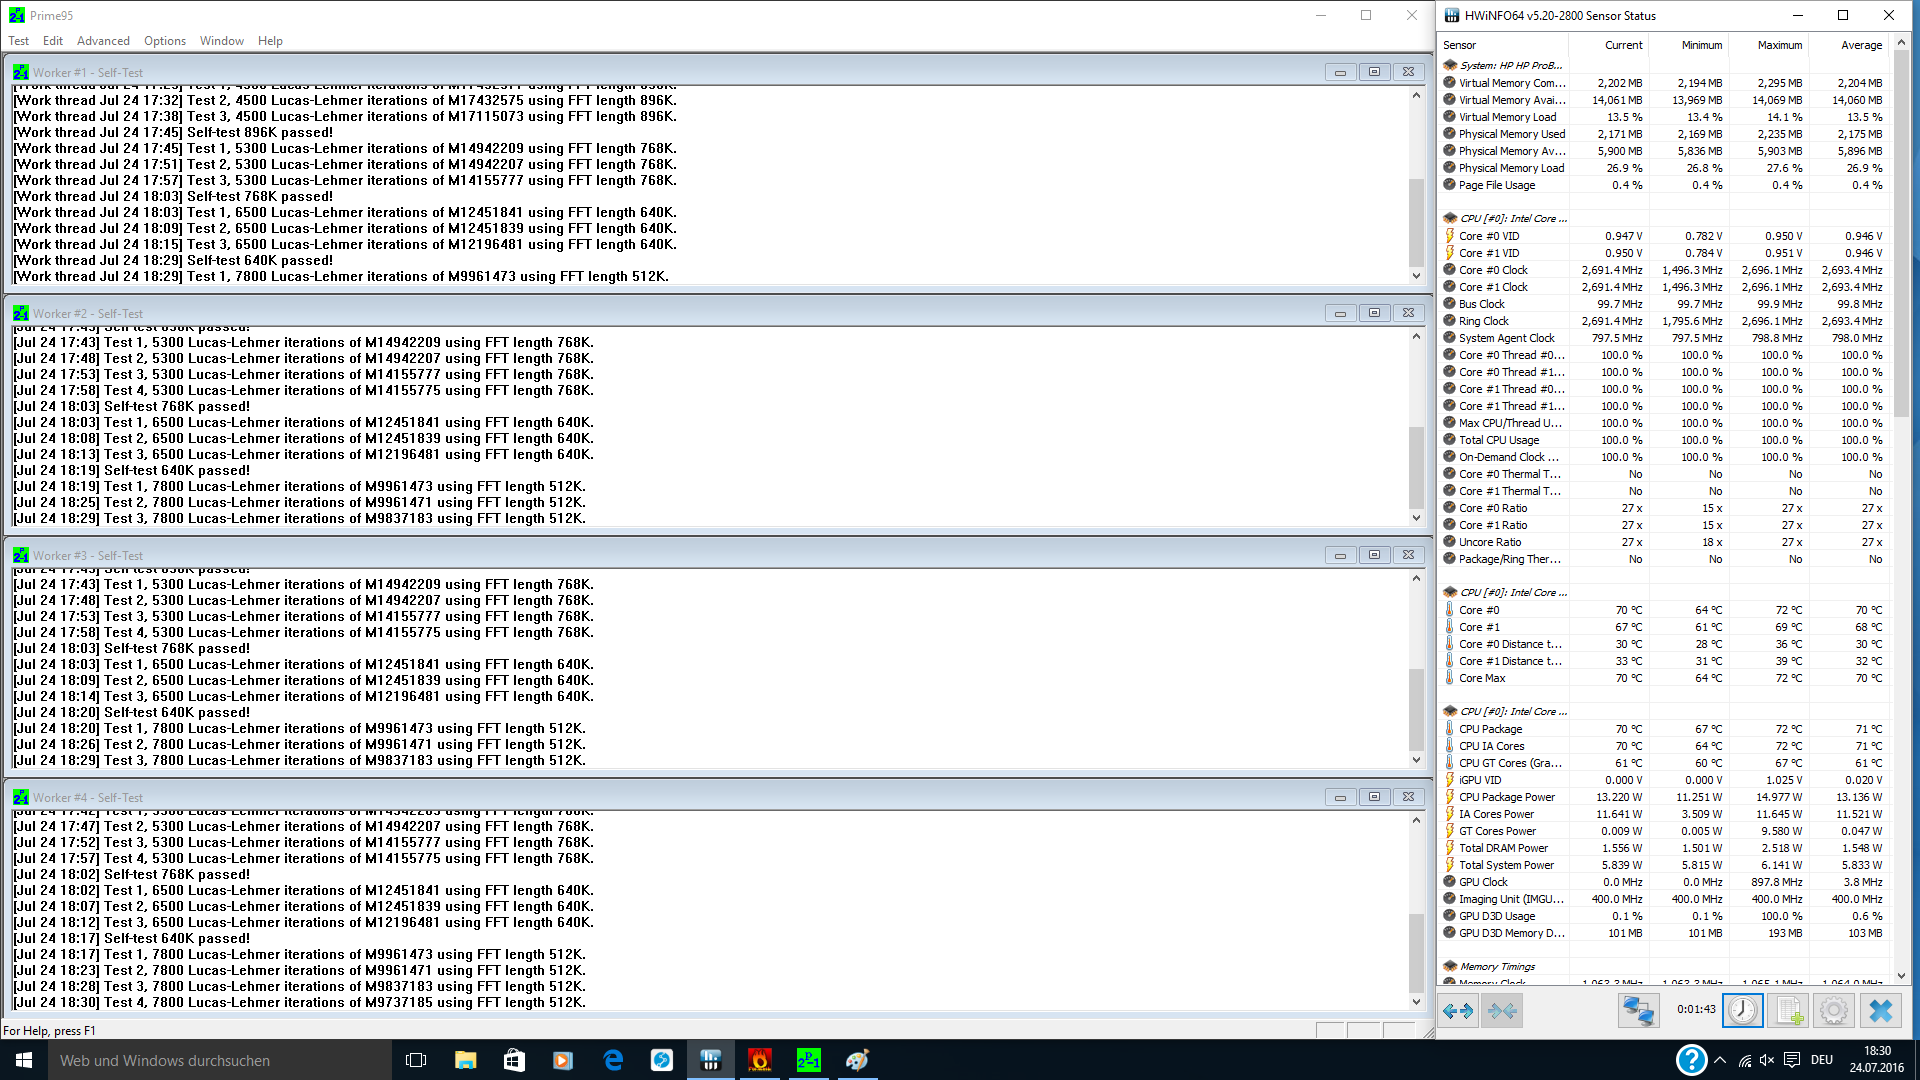Image resolution: width=1920 pixels, height=1080 pixels.
Task: Select the iGPU VID sensor row
Action: [1666, 780]
